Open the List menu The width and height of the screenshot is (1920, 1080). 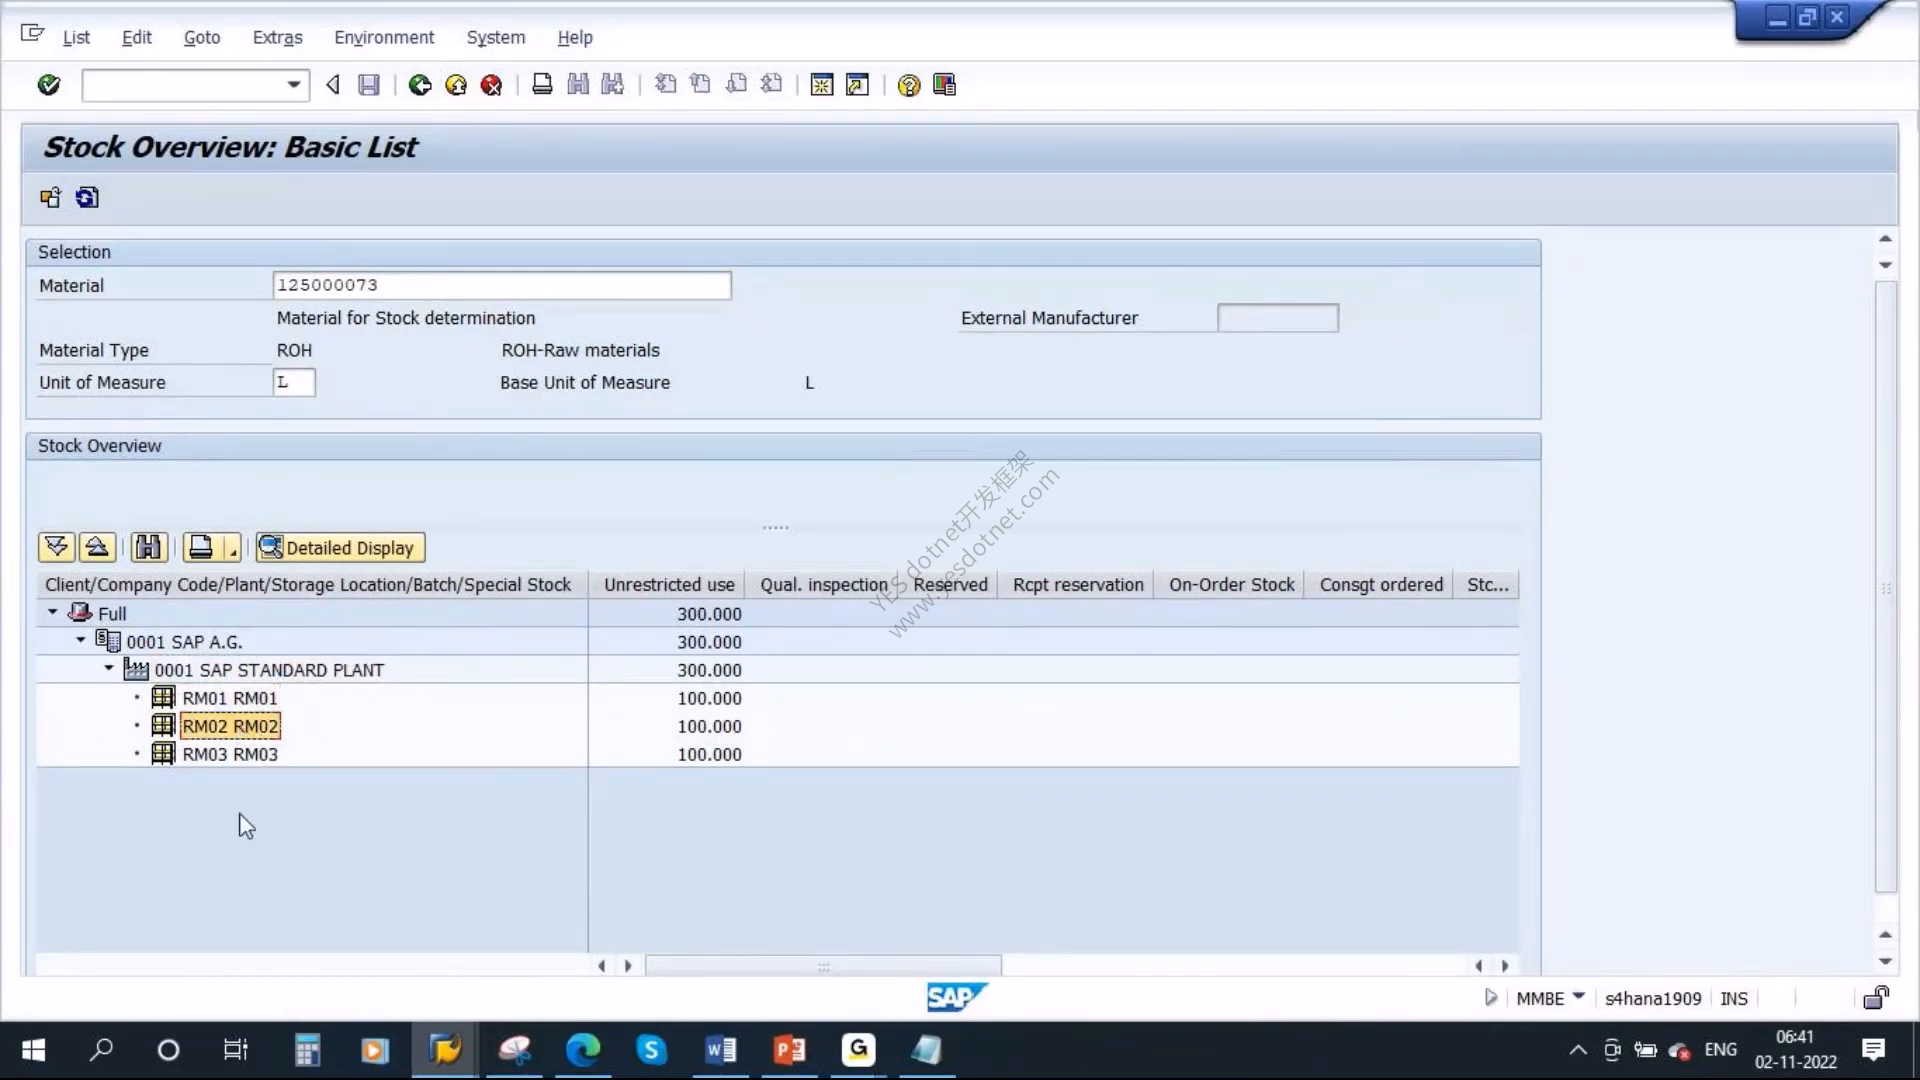pos(76,37)
